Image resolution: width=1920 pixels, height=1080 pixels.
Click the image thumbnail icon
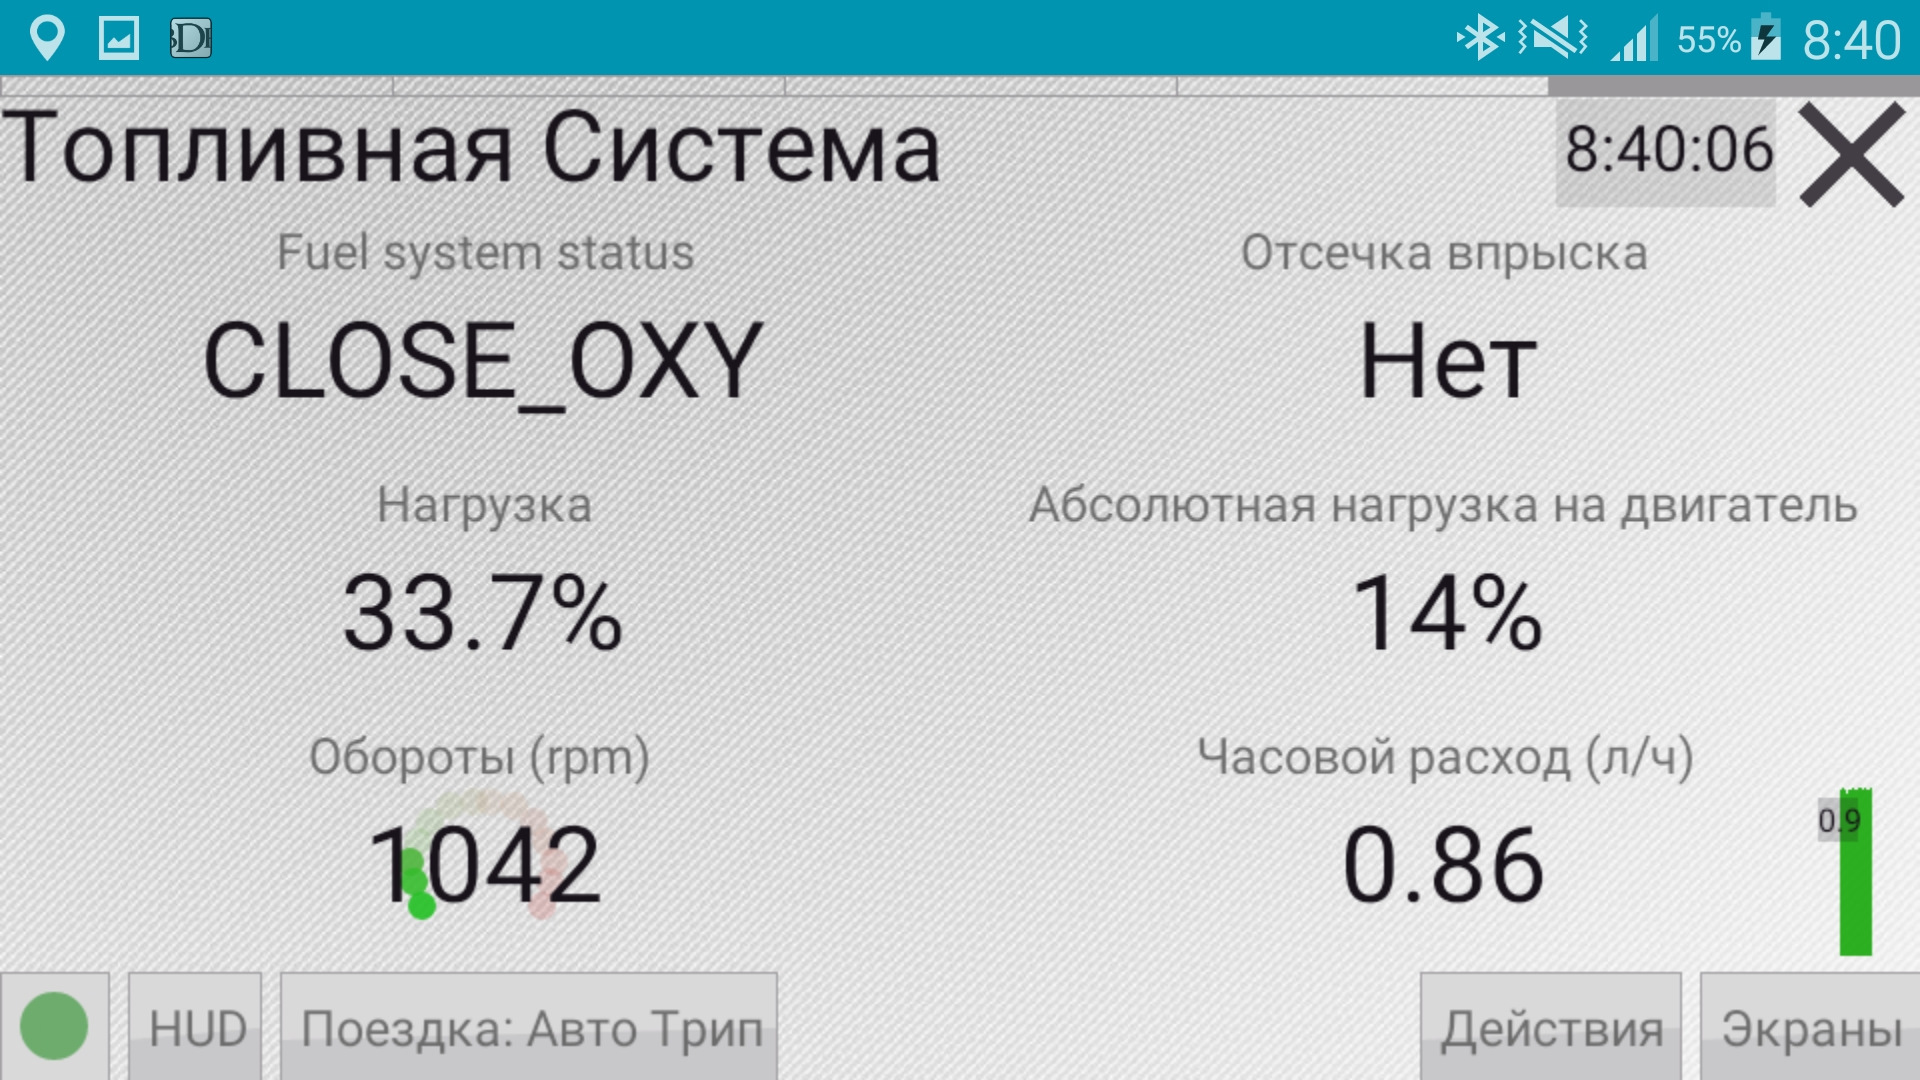click(x=115, y=36)
